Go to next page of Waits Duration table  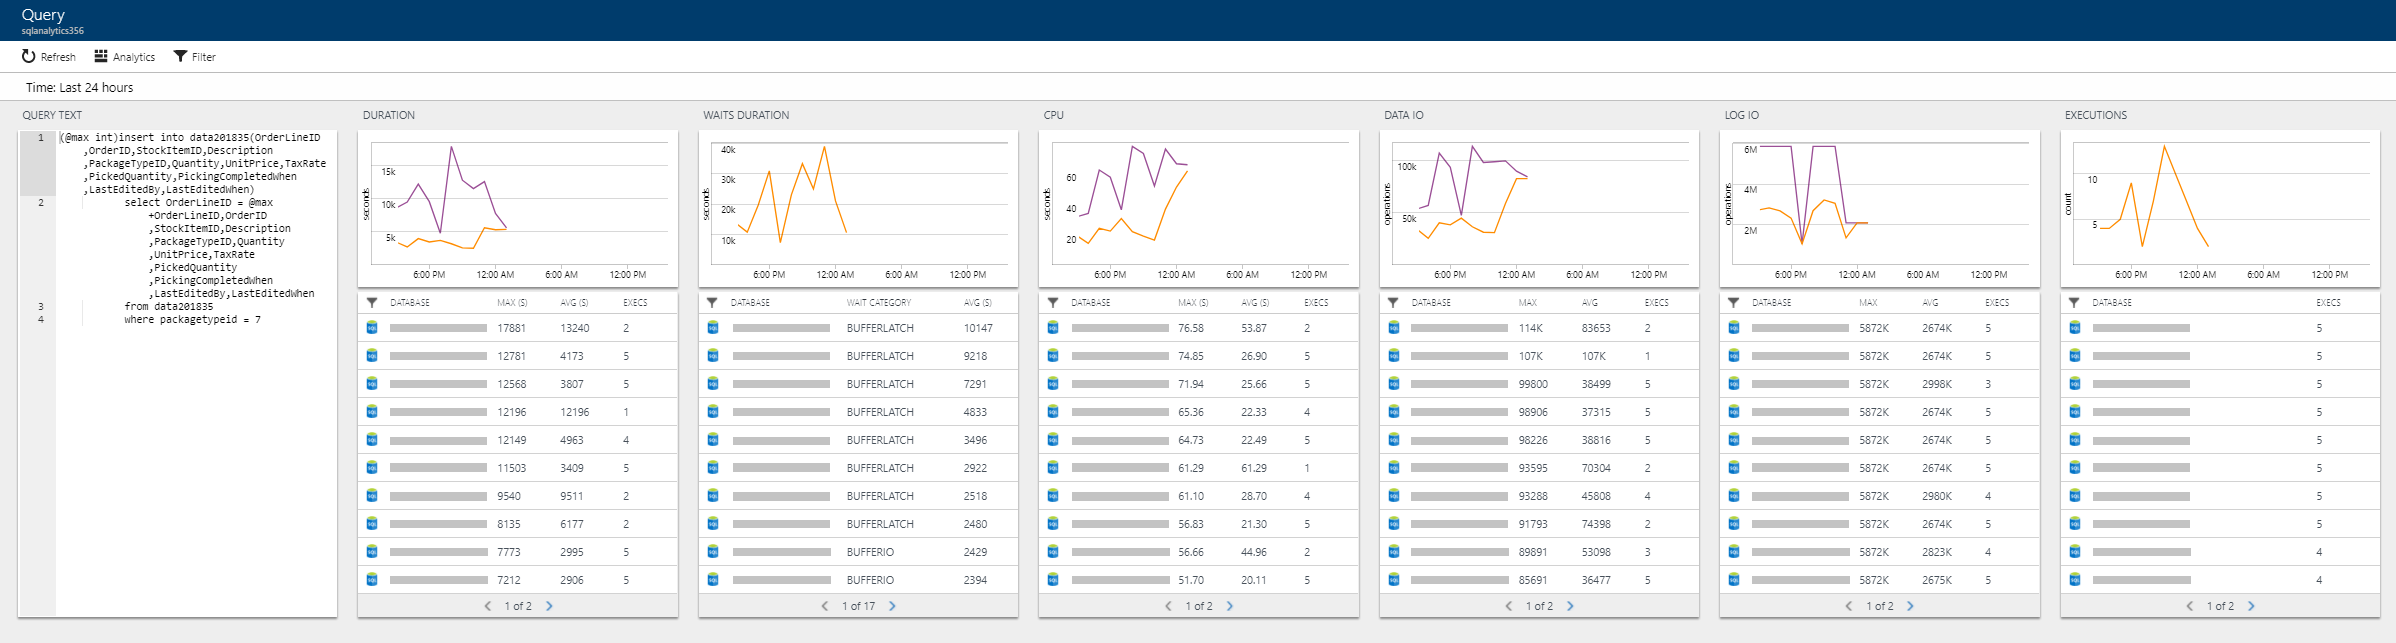point(892,606)
